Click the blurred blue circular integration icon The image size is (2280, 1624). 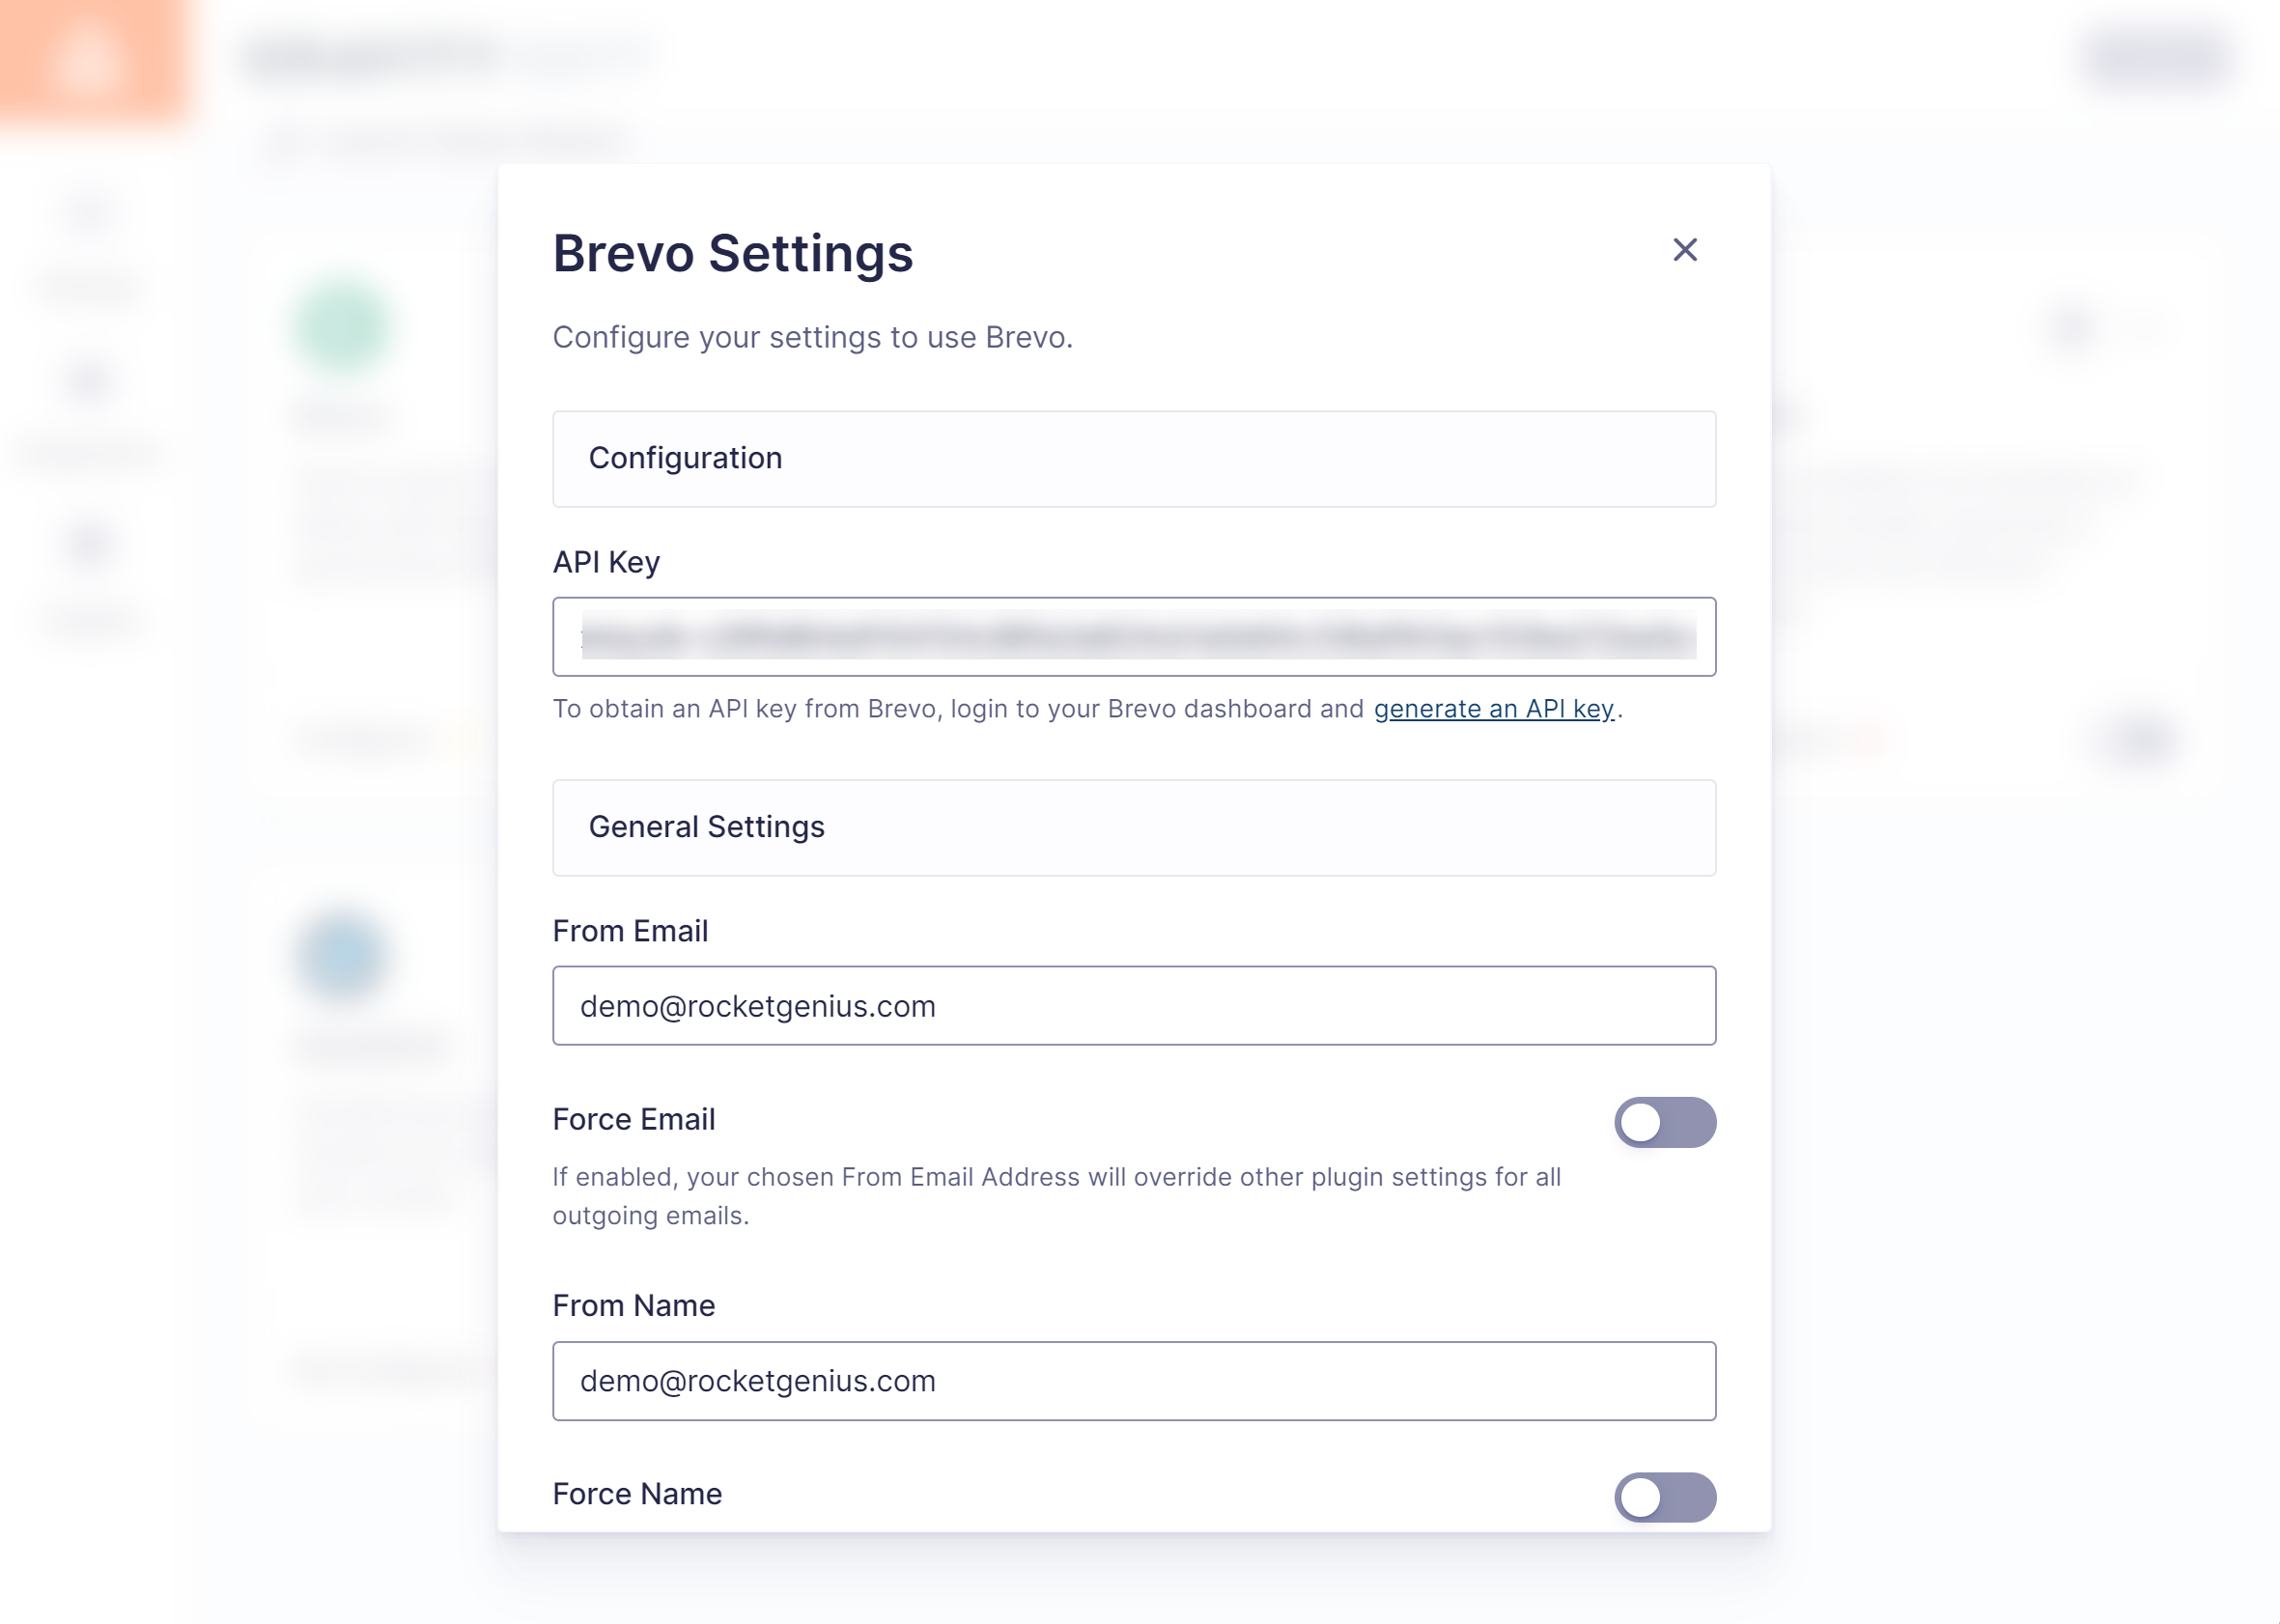tap(343, 956)
